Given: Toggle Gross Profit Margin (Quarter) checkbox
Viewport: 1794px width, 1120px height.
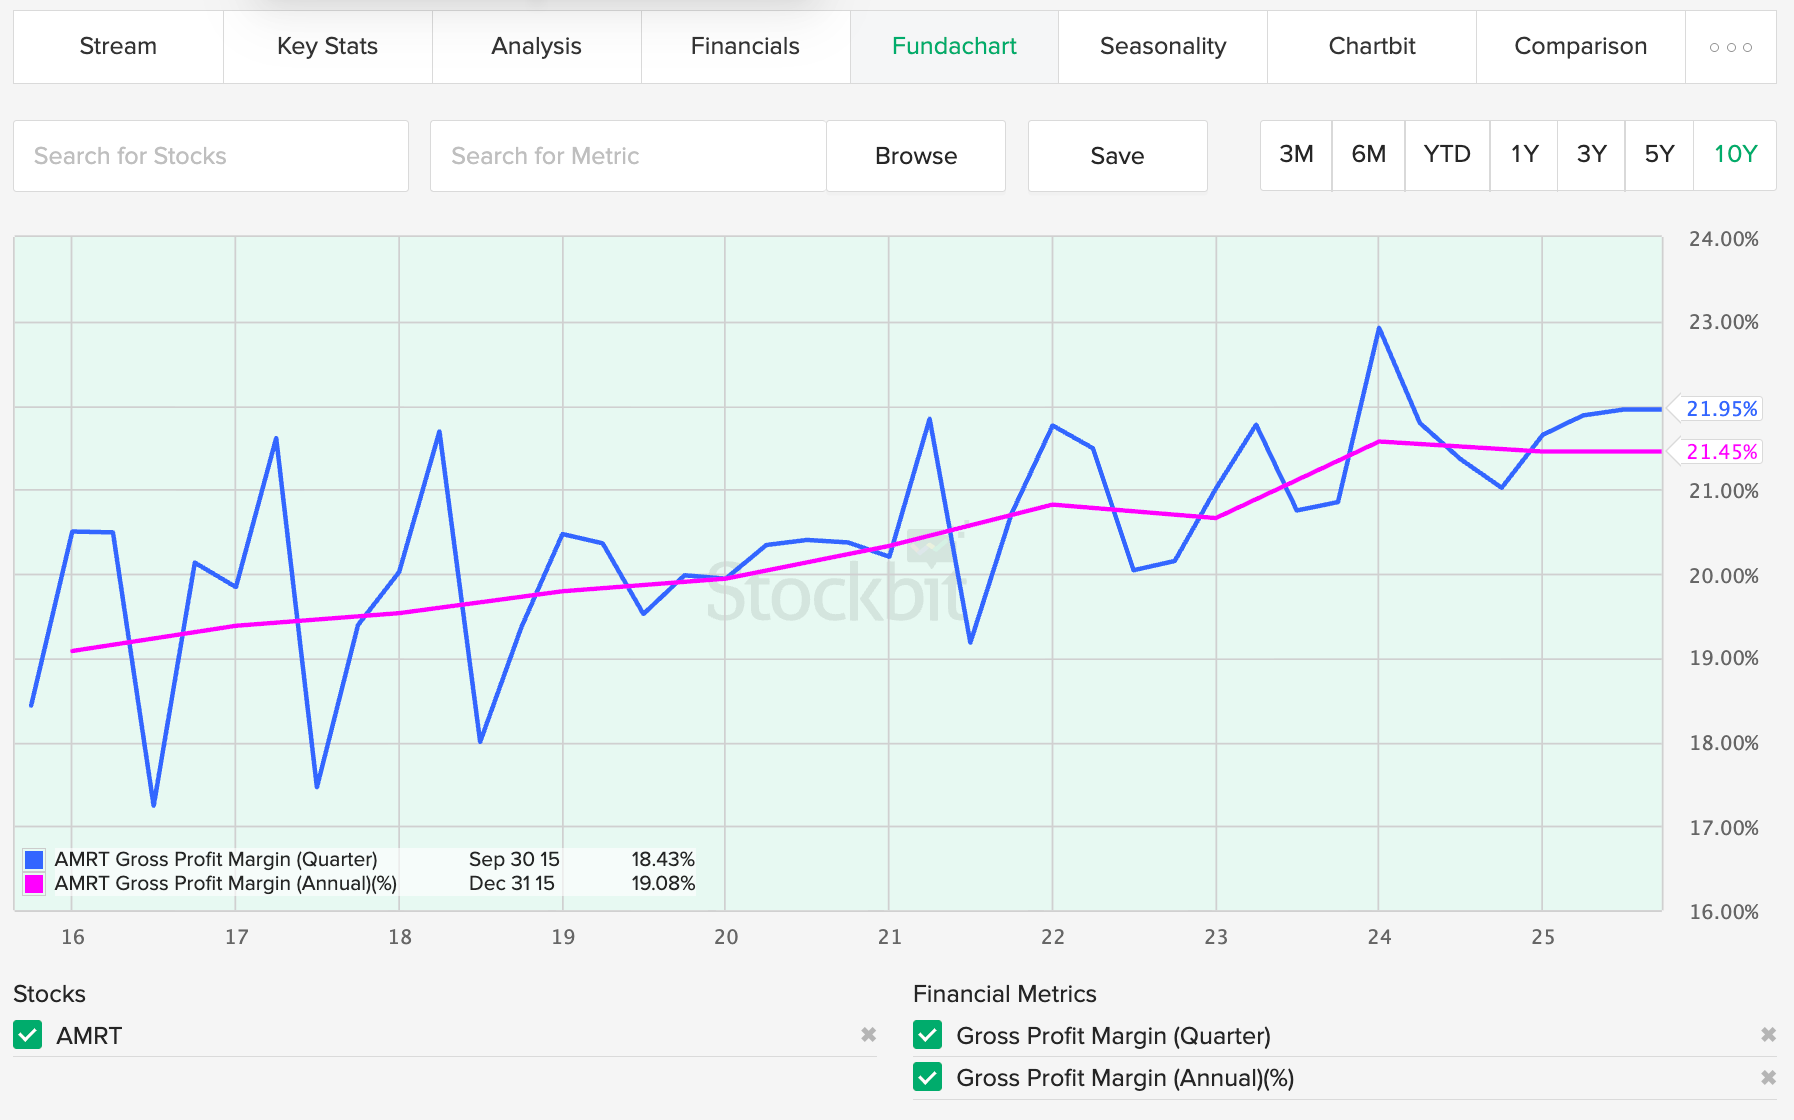Looking at the screenshot, I should pyautogui.click(x=928, y=1035).
